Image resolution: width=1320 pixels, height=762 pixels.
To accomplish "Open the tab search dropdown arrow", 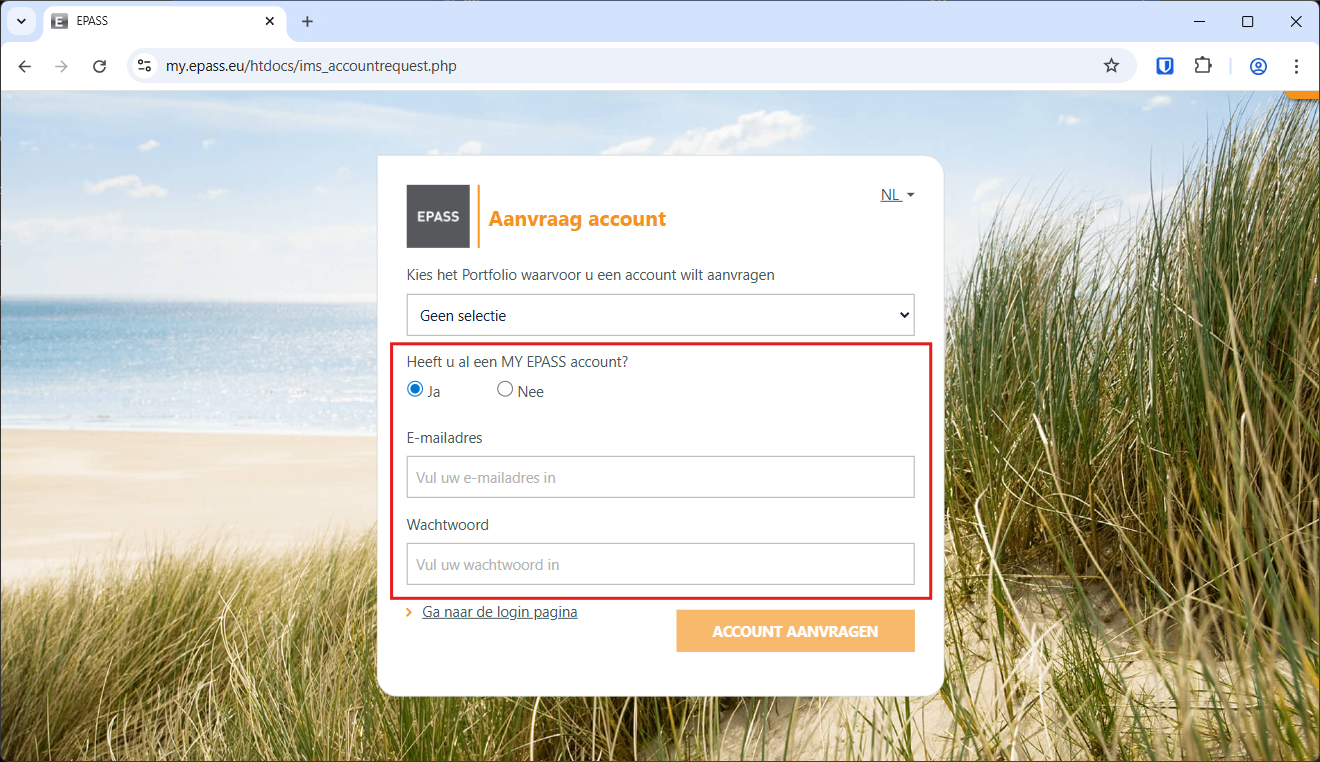I will (x=21, y=21).
